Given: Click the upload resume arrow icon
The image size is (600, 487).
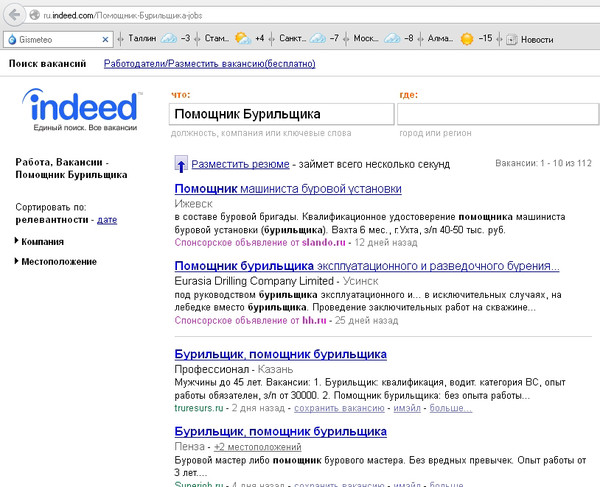Looking at the screenshot, I should pyautogui.click(x=181, y=164).
